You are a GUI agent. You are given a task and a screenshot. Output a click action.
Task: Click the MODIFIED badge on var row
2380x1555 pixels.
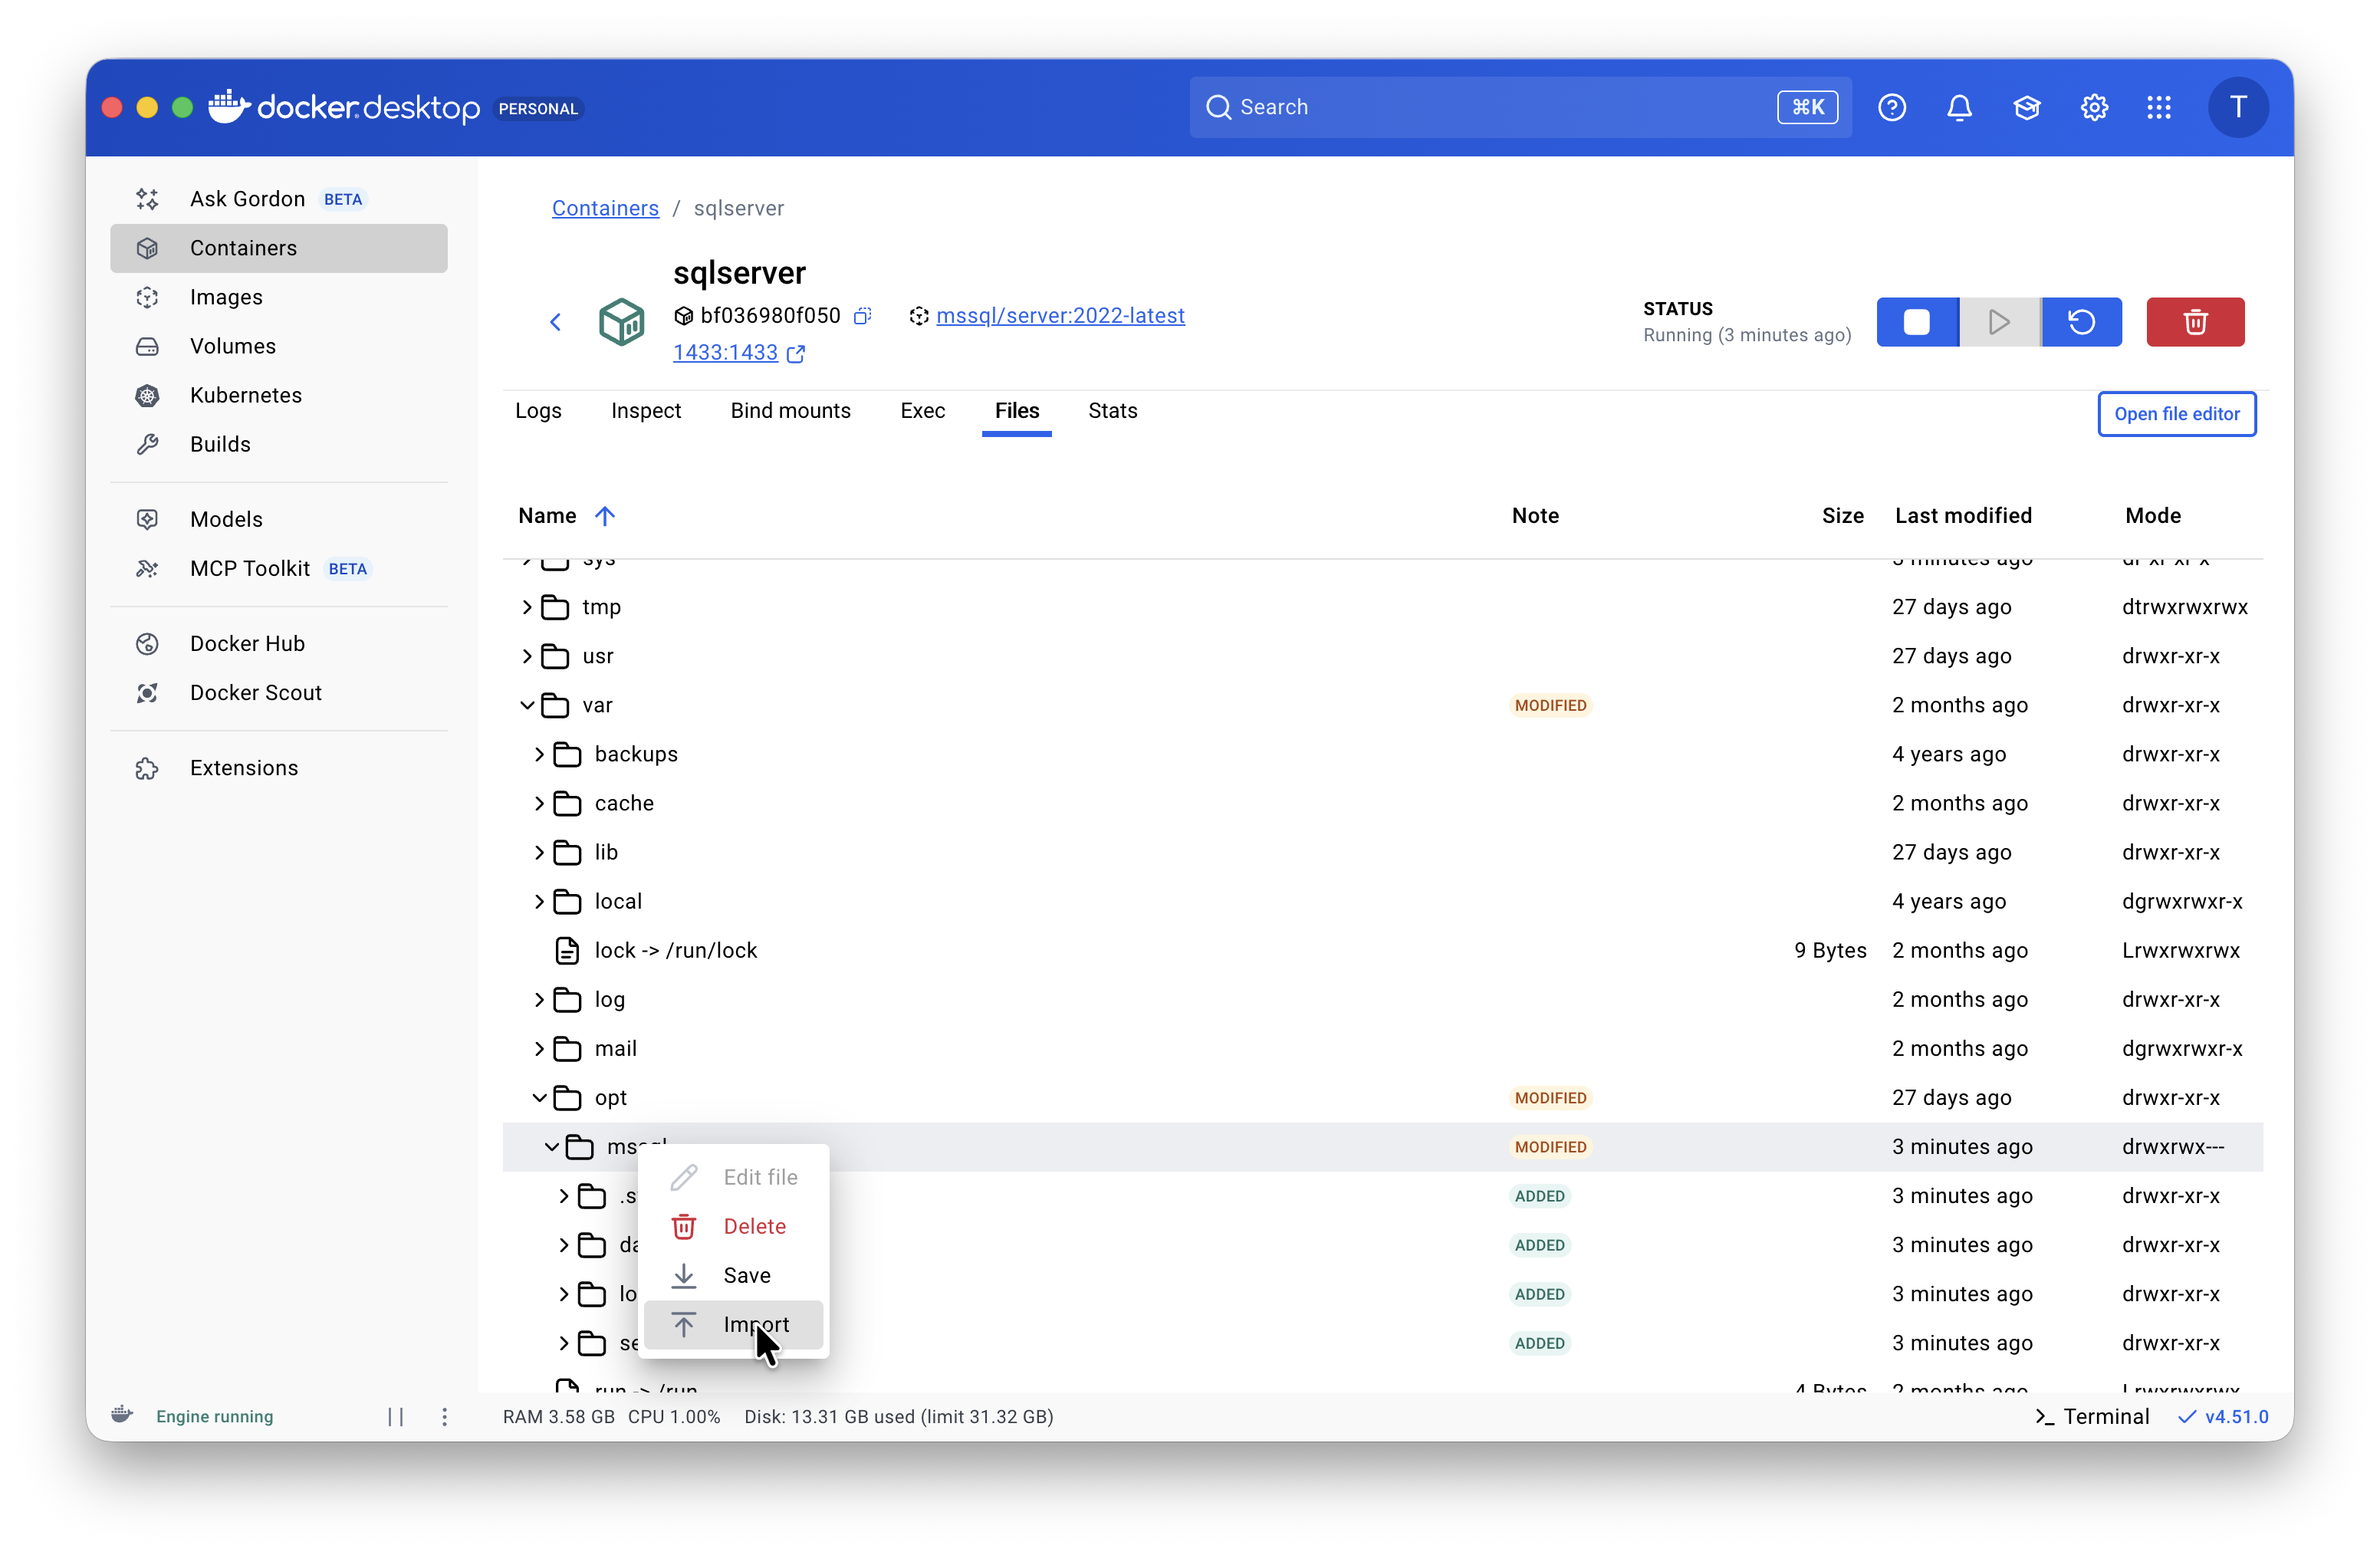pos(1550,705)
